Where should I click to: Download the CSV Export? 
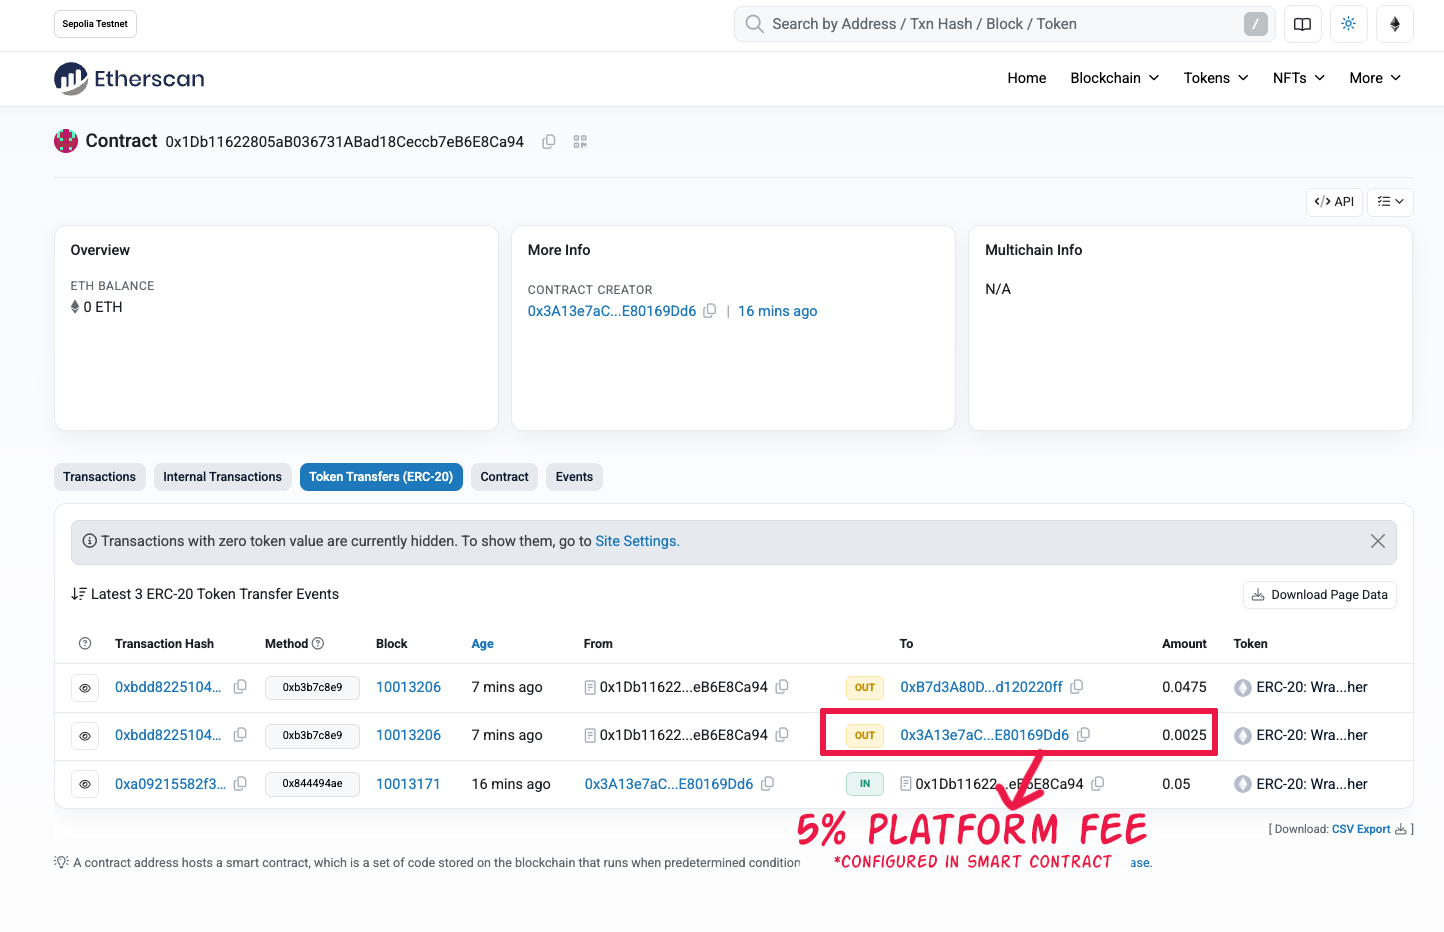pos(1369,829)
